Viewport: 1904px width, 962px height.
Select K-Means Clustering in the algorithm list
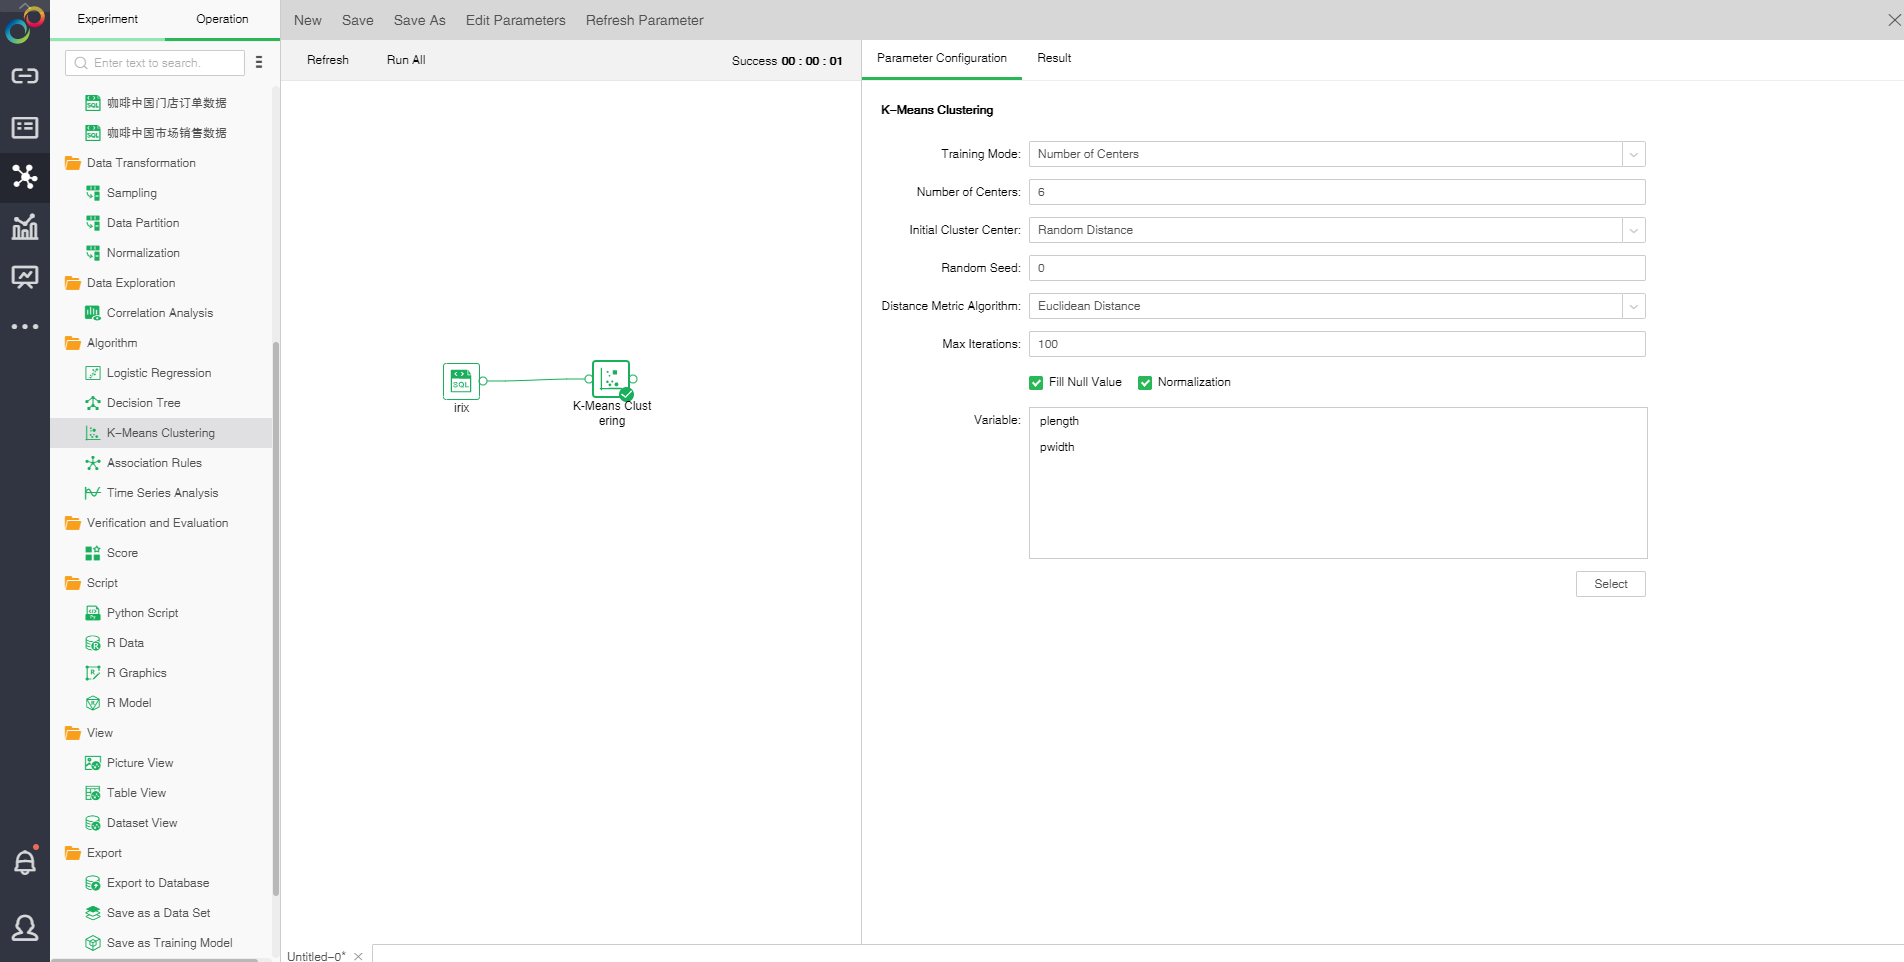[160, 433]
